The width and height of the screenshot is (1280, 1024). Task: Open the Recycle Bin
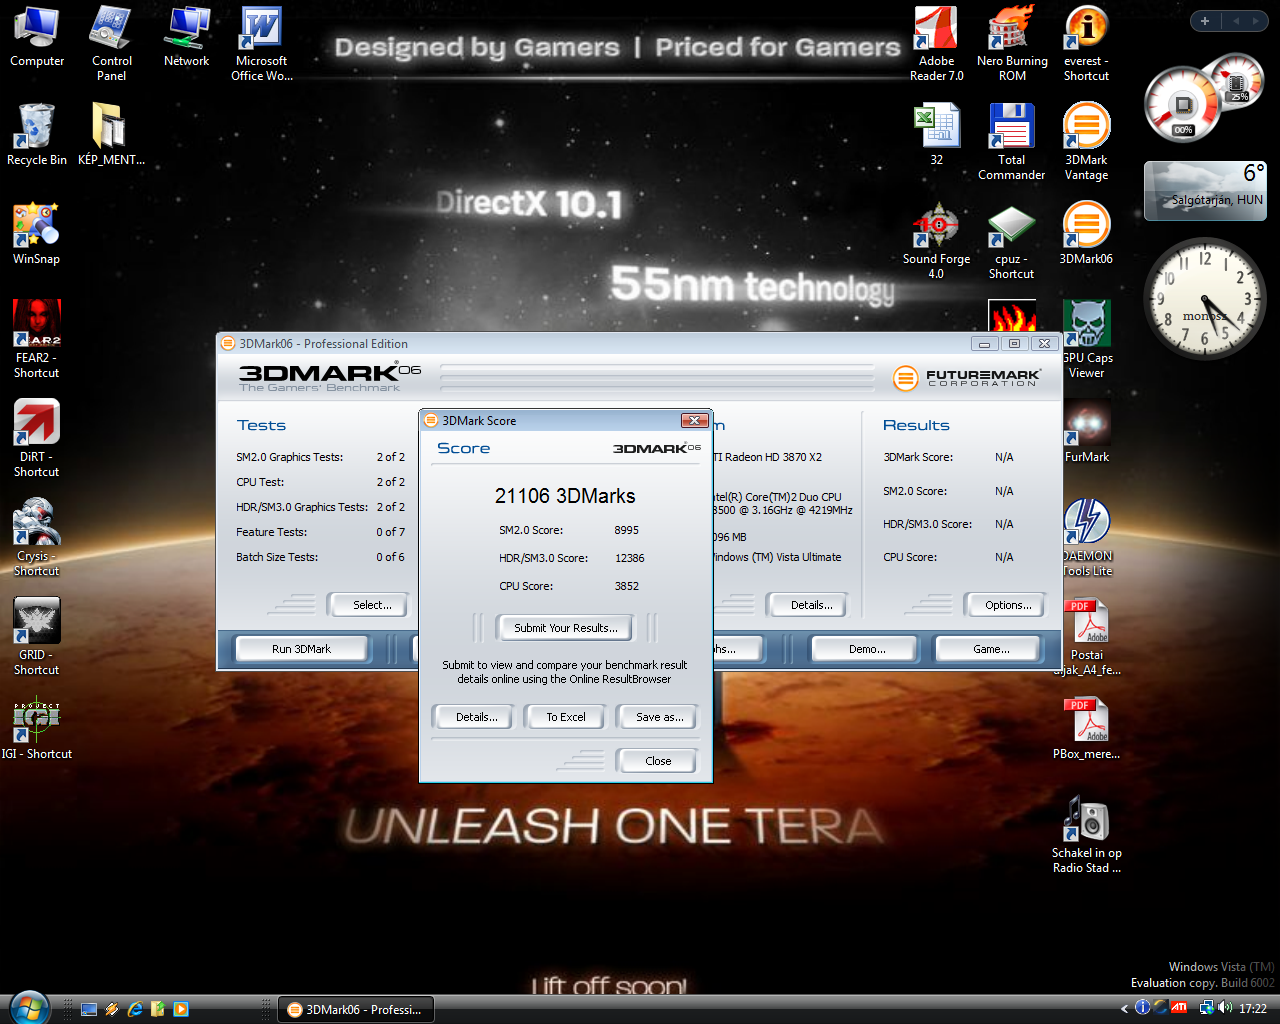[x=37, y=134]
